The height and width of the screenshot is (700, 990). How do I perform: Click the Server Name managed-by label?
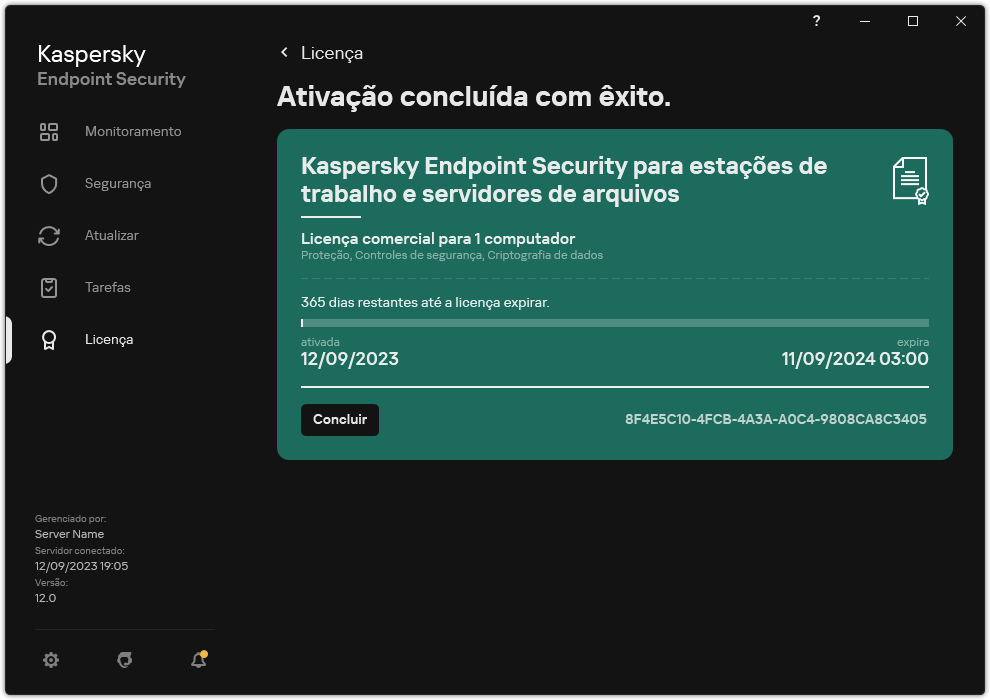pyautogui.click(x=69, y=533)
